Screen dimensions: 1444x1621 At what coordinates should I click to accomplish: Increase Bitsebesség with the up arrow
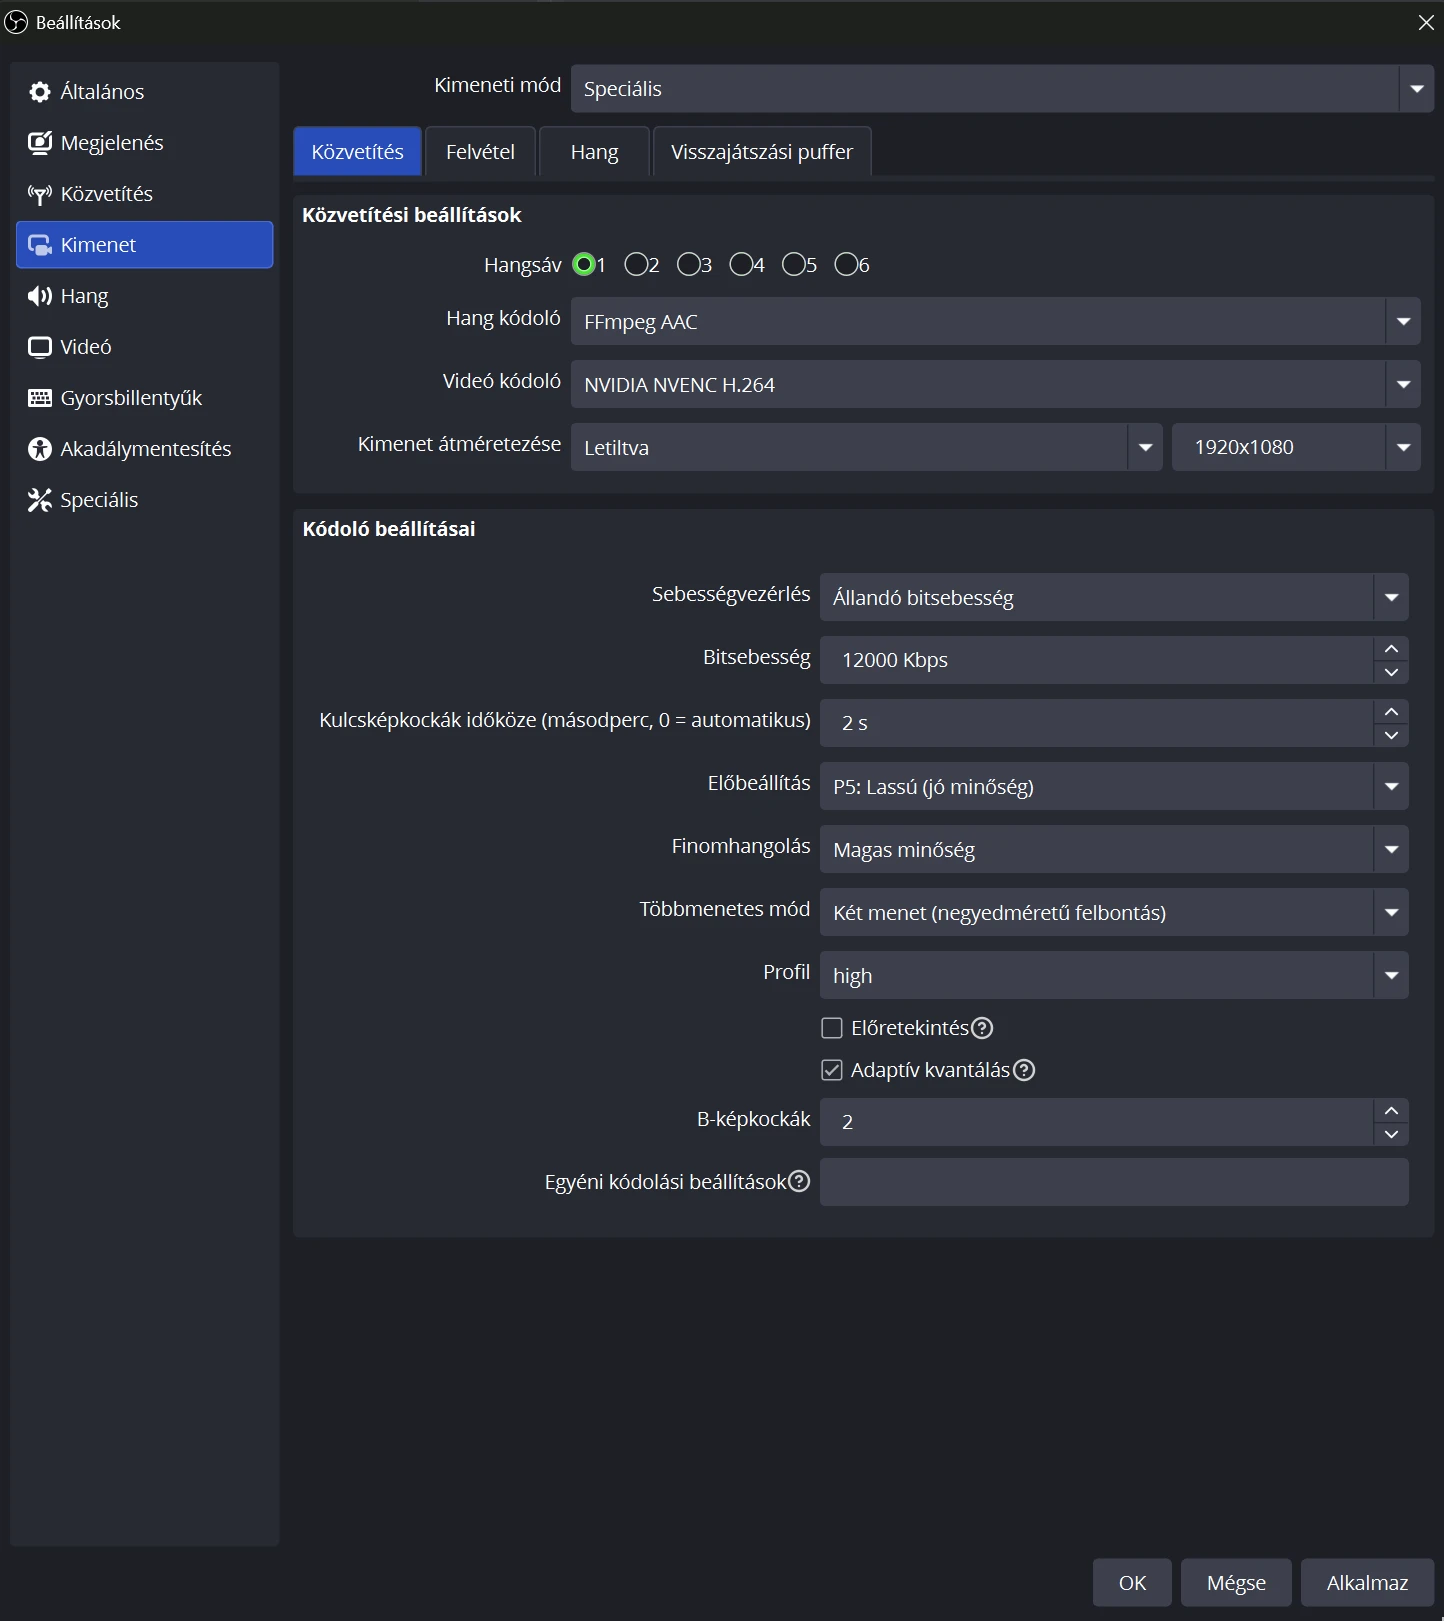click(1391, 649)
